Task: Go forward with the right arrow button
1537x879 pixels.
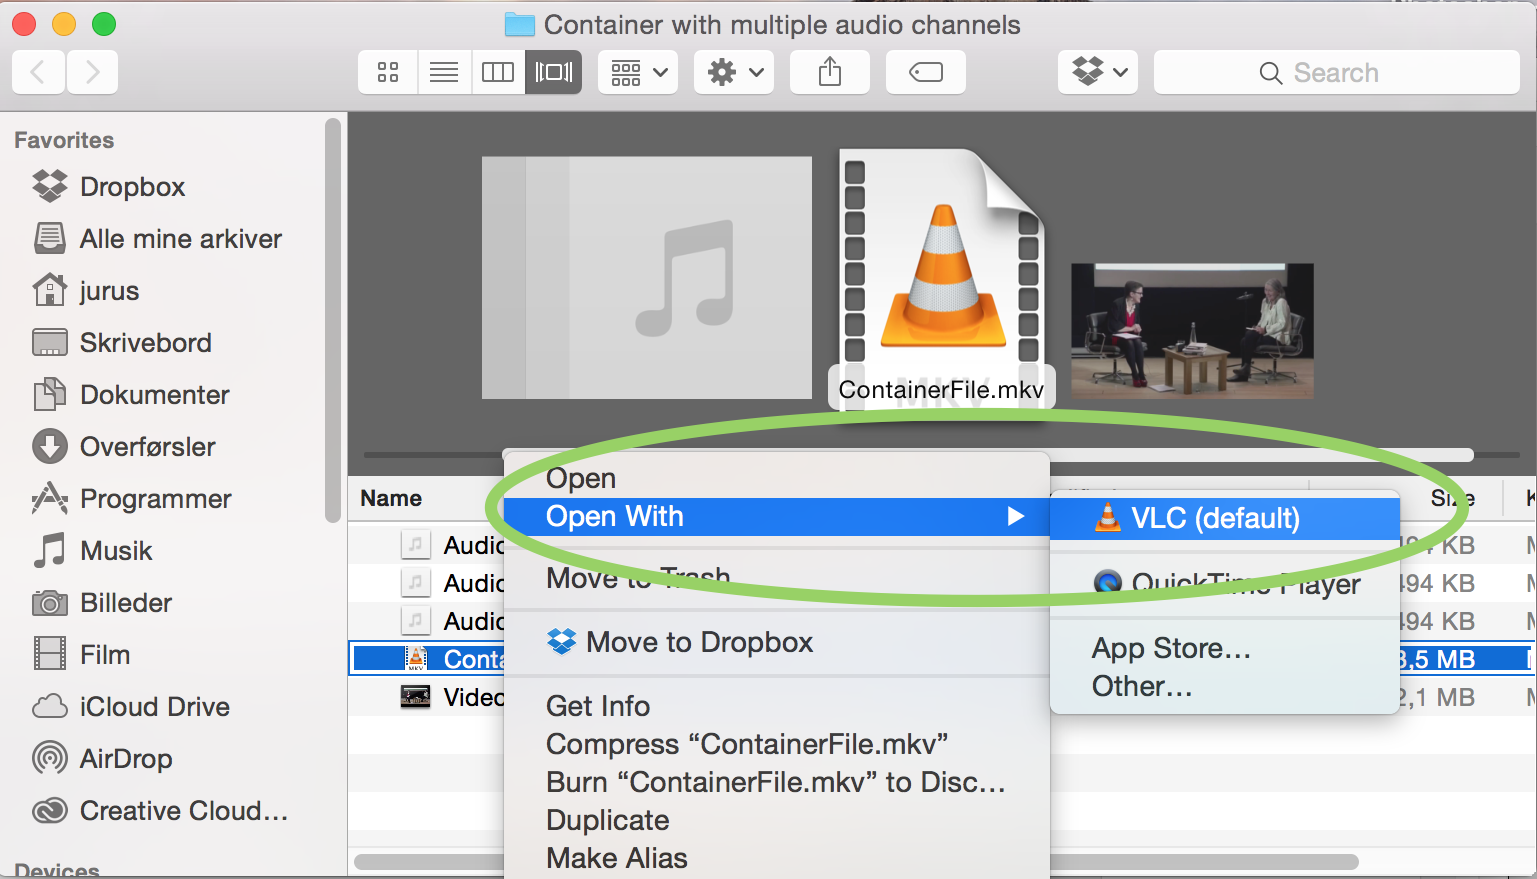Action: pyautogui.click(x=92, y=72)
